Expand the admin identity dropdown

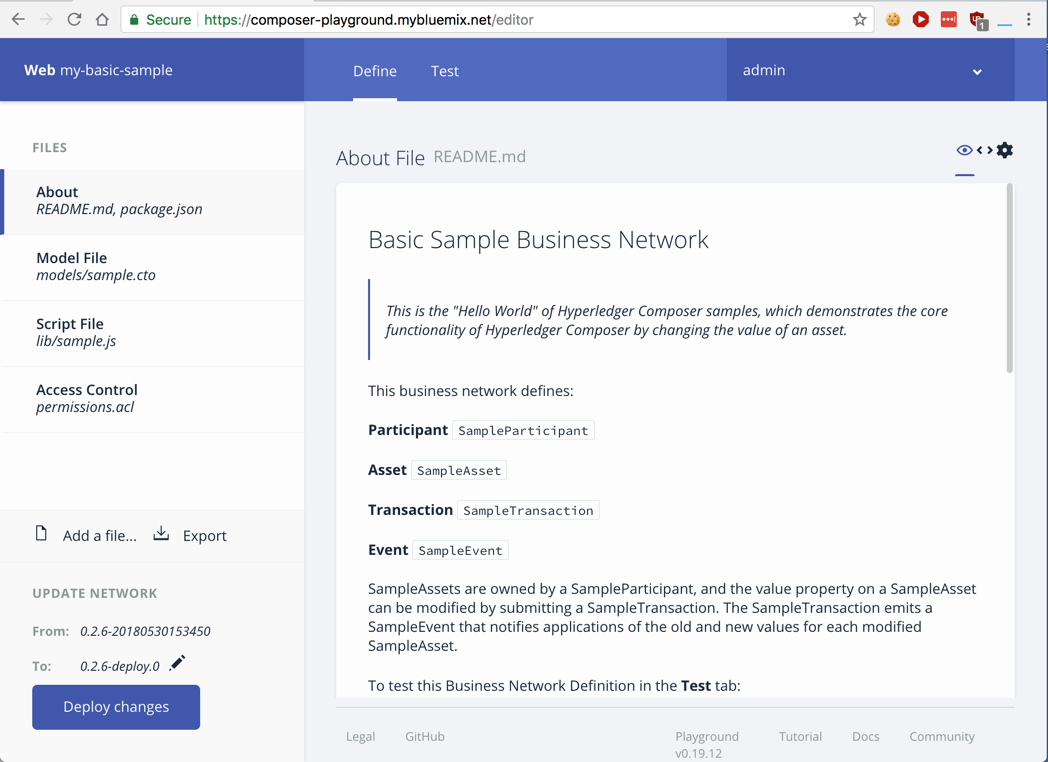pos(976,71)
